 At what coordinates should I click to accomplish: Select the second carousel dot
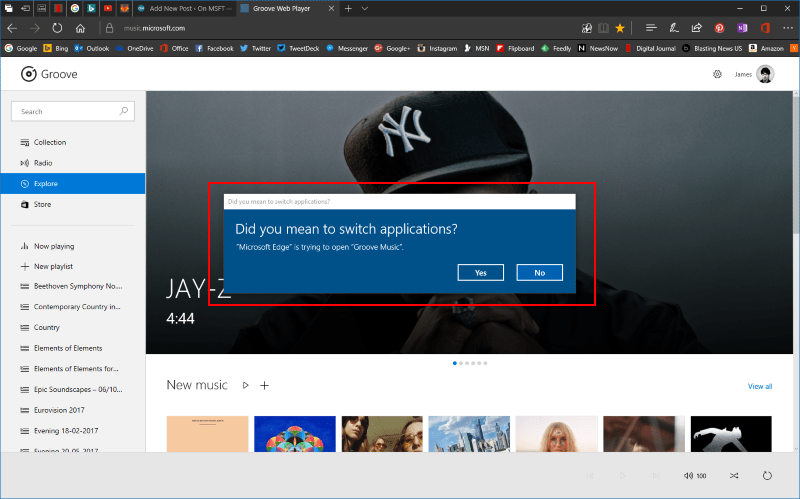point(461,363)
